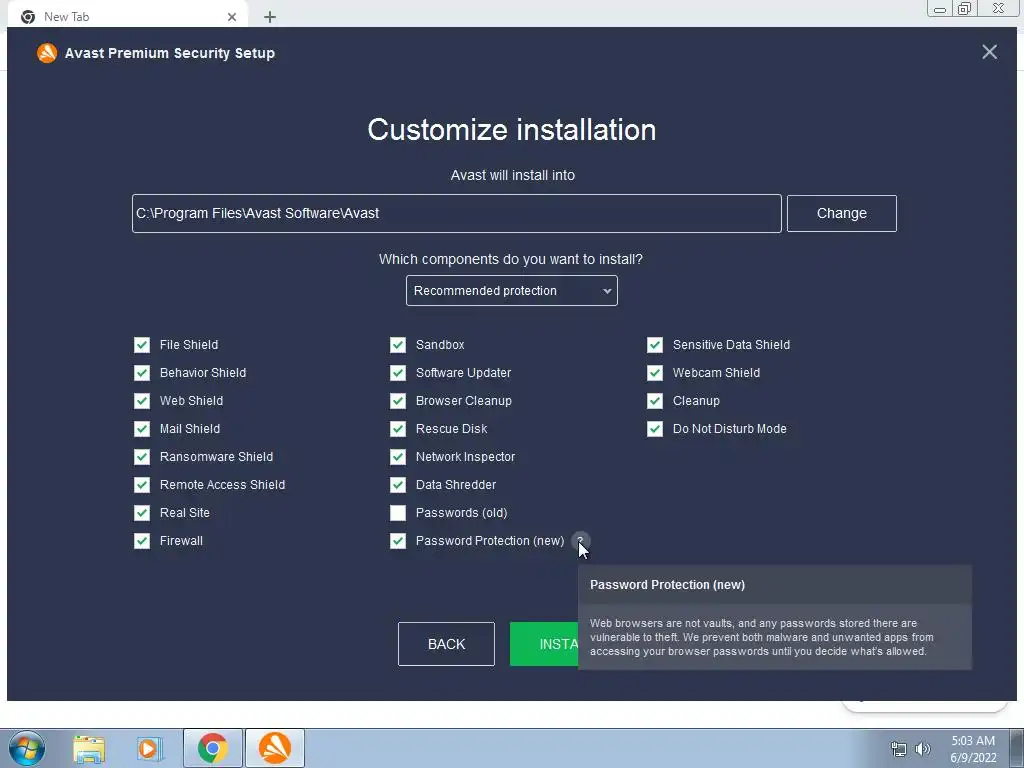Disable the Web Shield component
1024x768 pixels.
(142, 401)
